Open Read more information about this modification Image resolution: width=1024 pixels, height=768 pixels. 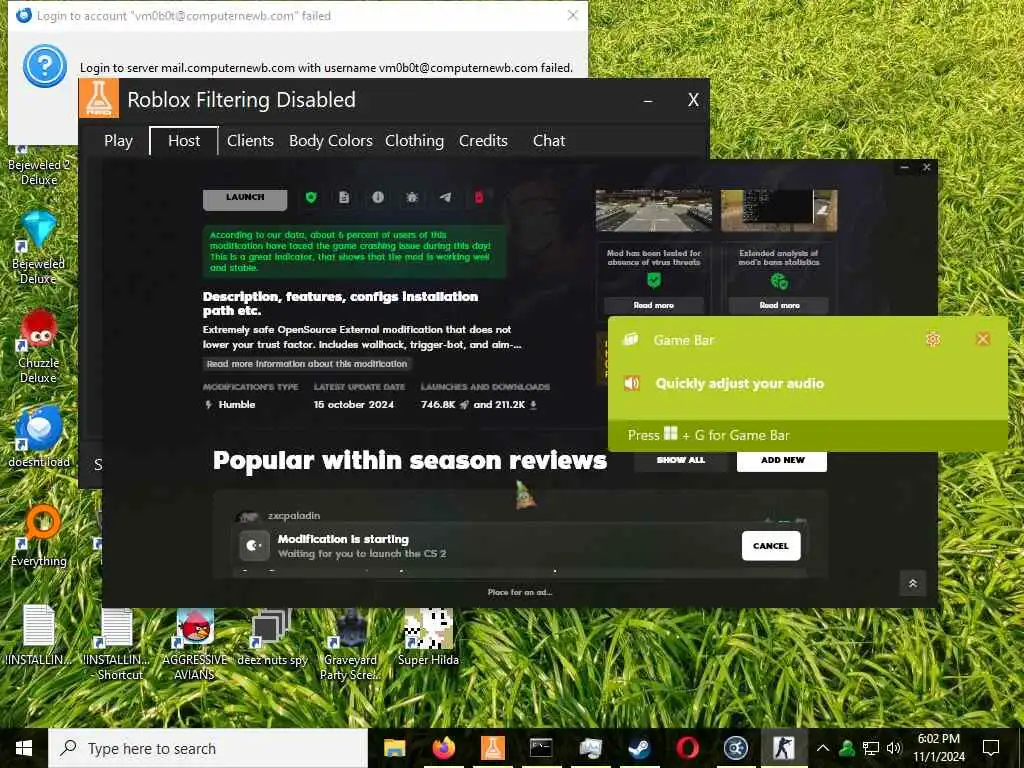coord(307,364)
